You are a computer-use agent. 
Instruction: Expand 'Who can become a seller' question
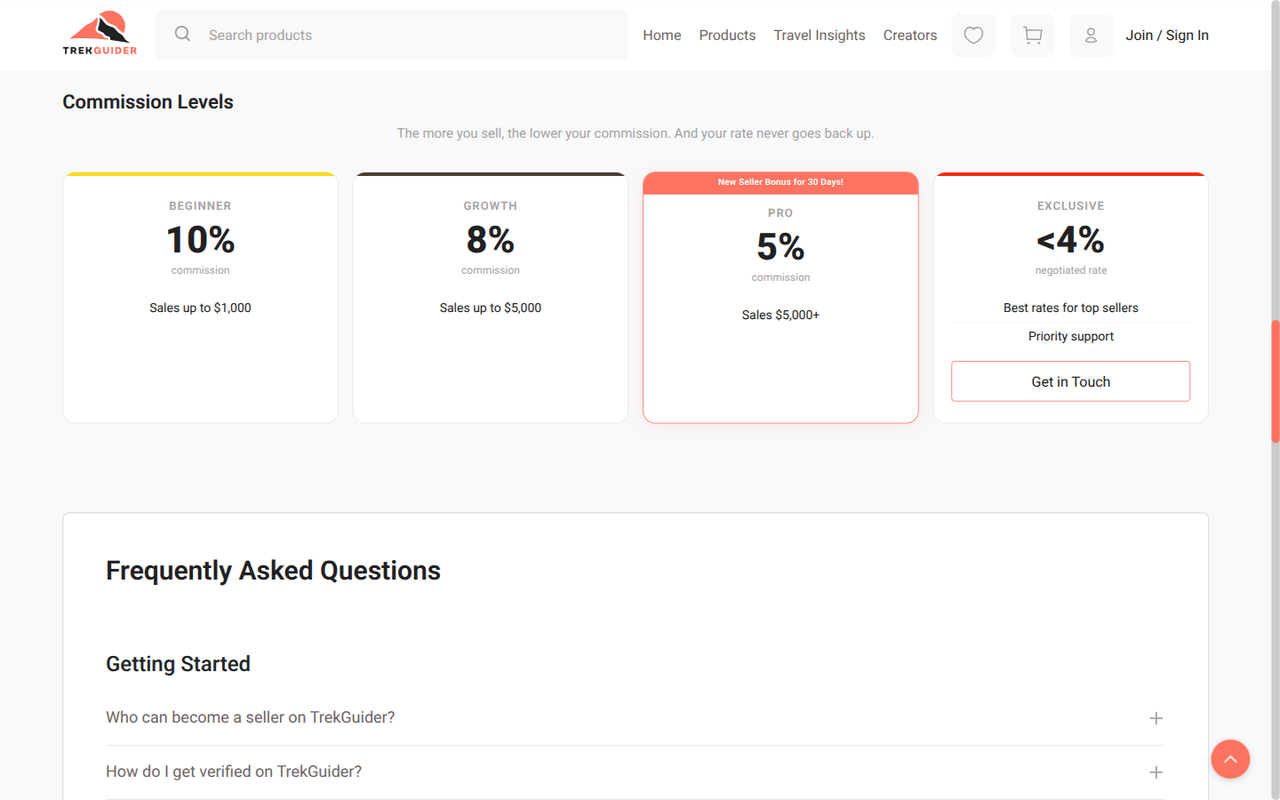pyautogui.click(x=635, y=718)
